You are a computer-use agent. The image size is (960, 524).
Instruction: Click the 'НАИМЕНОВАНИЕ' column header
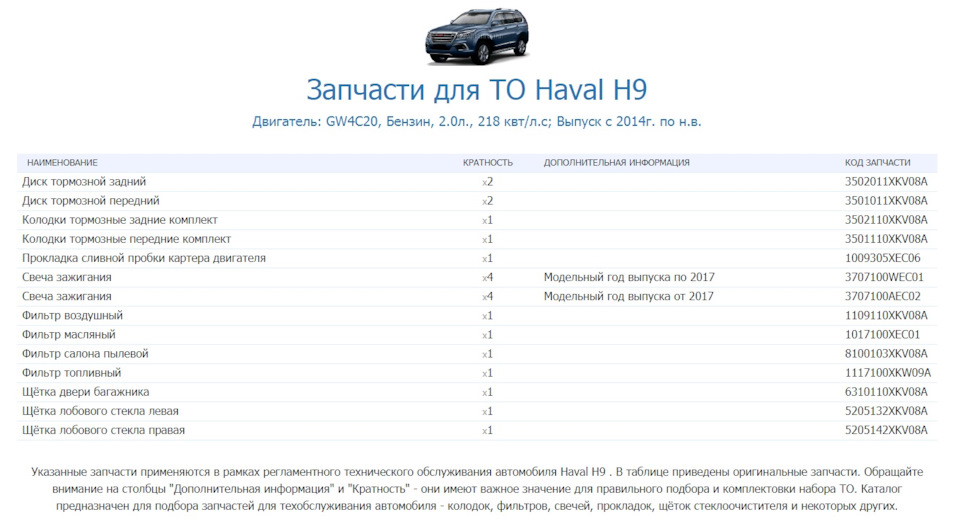point(62,163)
